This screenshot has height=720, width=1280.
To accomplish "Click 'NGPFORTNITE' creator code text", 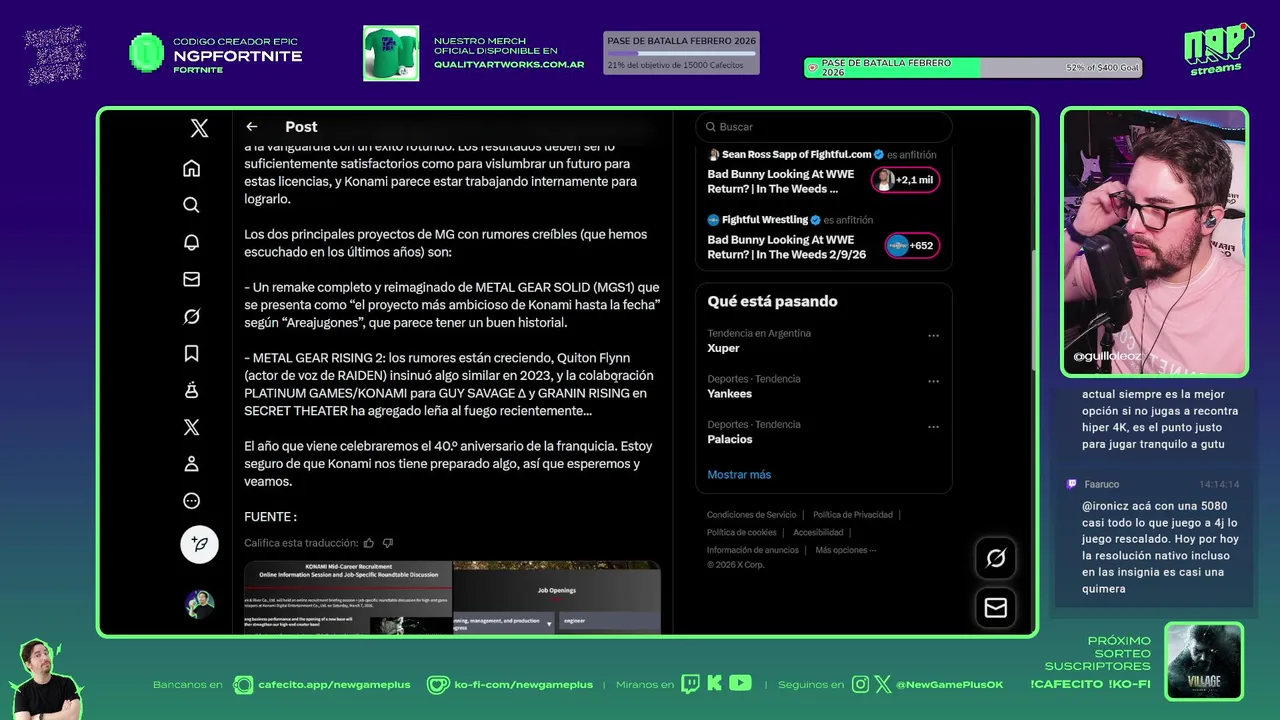I will point(238,56).
